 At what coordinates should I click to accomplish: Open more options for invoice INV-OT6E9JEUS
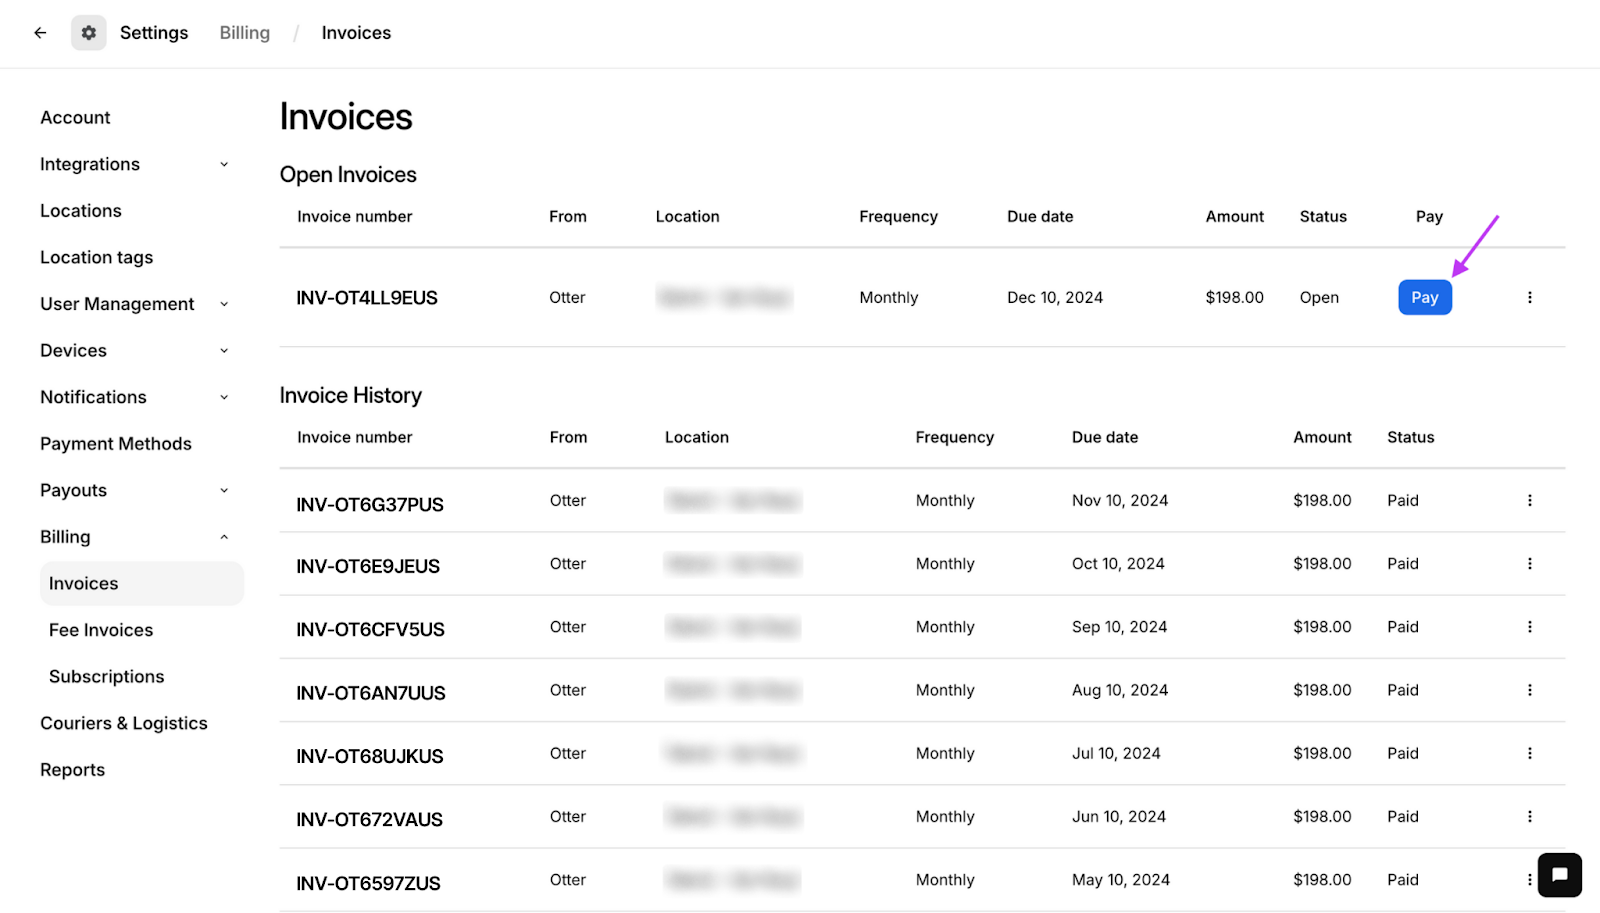click(1529, 564)
